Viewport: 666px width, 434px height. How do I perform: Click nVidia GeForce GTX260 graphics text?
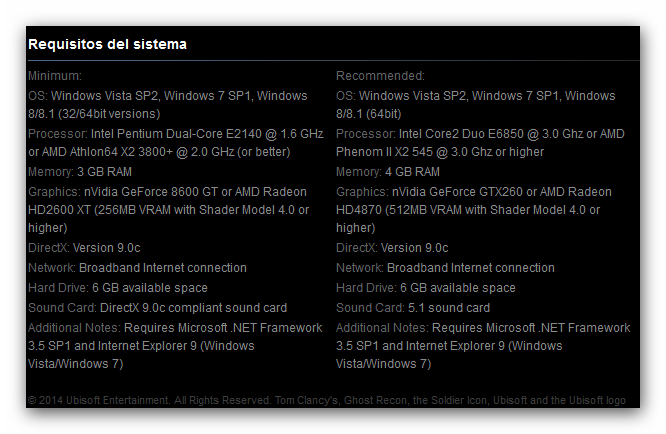457,192
